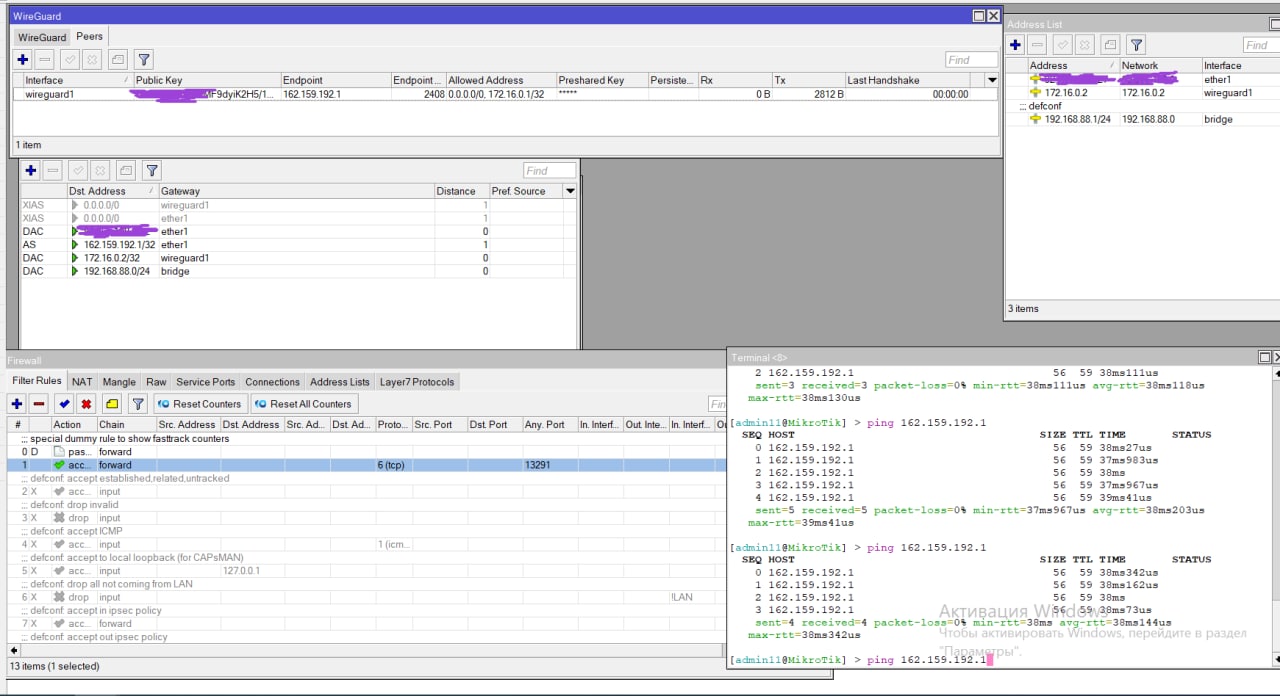
Task: Sort peers by Endpoint column header
Action: [335, 80]
